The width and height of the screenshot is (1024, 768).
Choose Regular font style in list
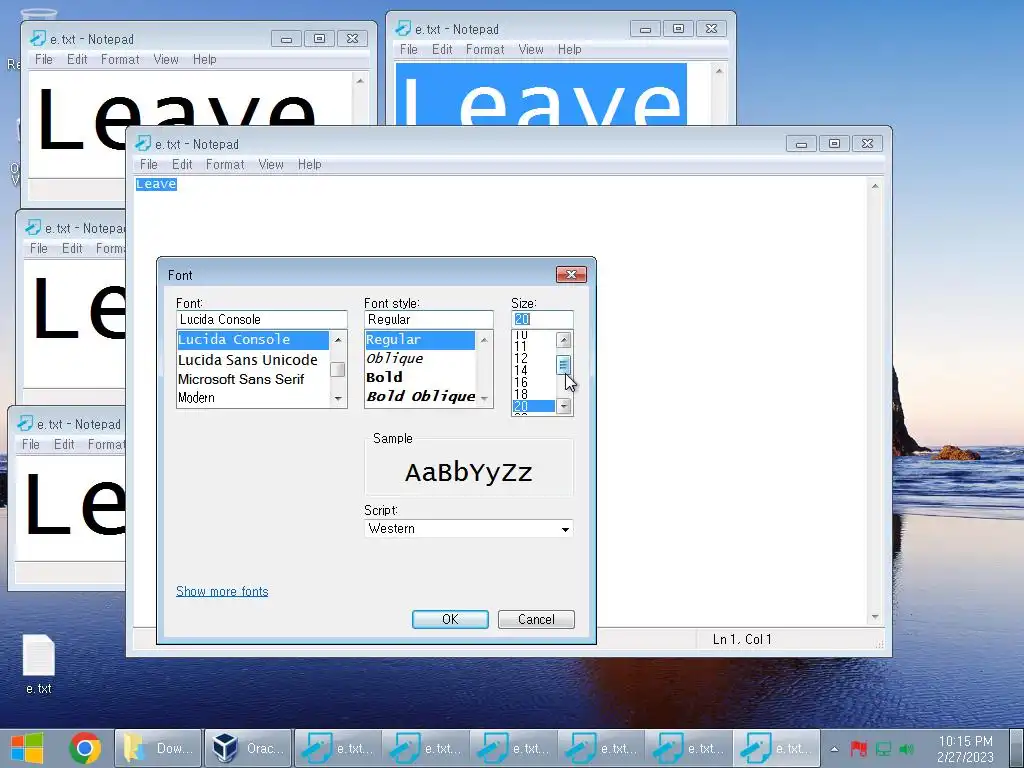click(x=420, y=340)
